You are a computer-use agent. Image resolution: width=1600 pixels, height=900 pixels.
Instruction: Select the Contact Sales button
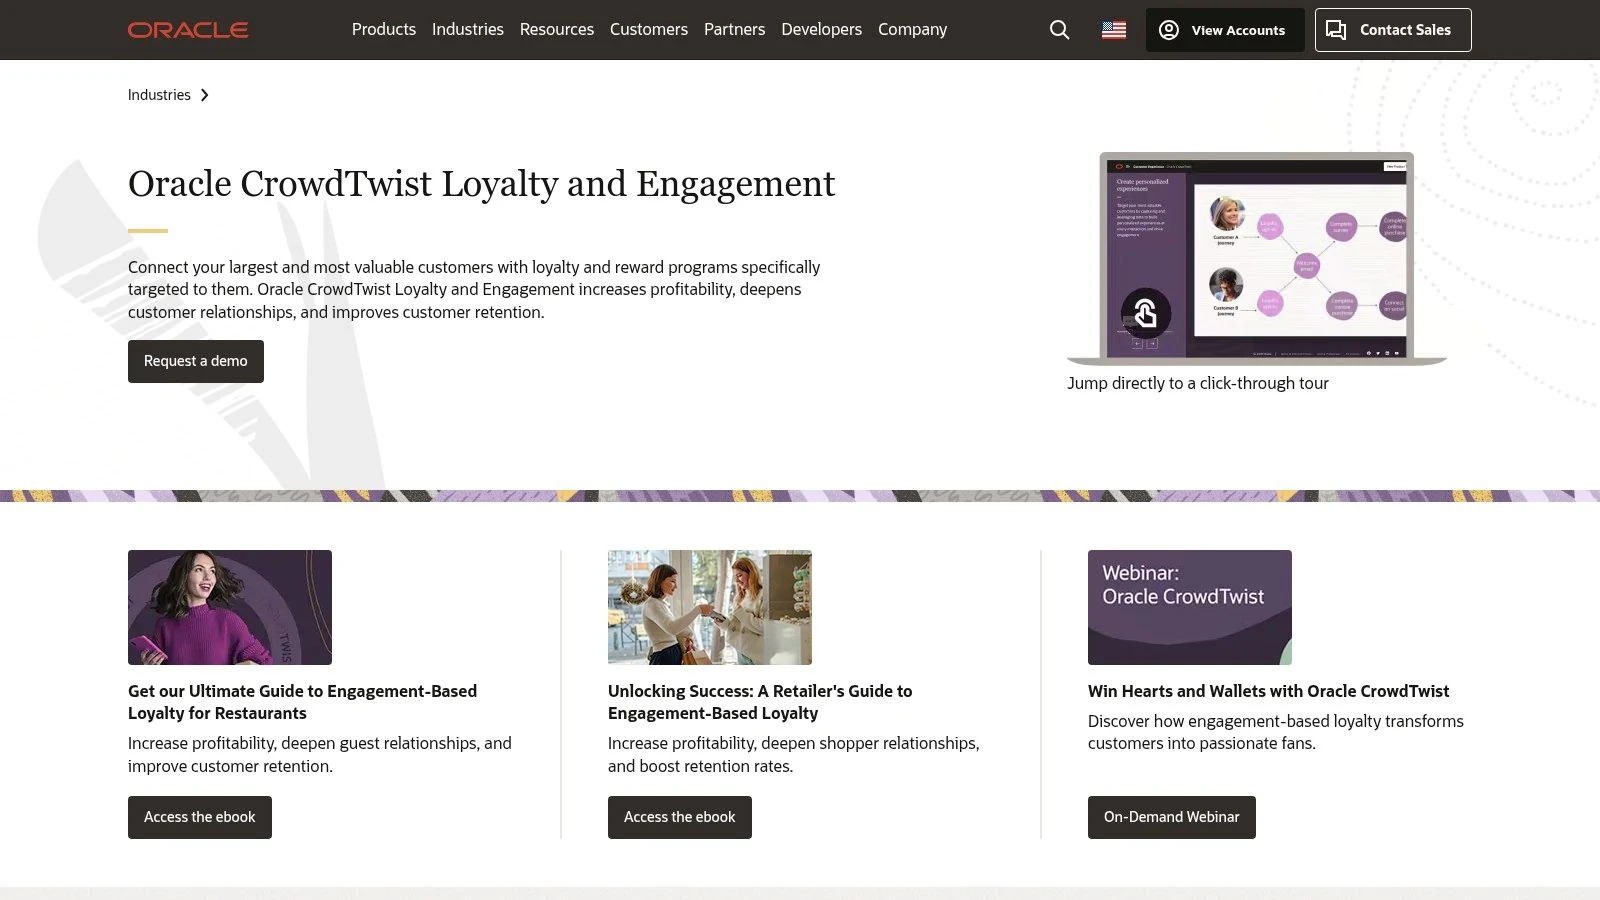[x=1392, y=30]
